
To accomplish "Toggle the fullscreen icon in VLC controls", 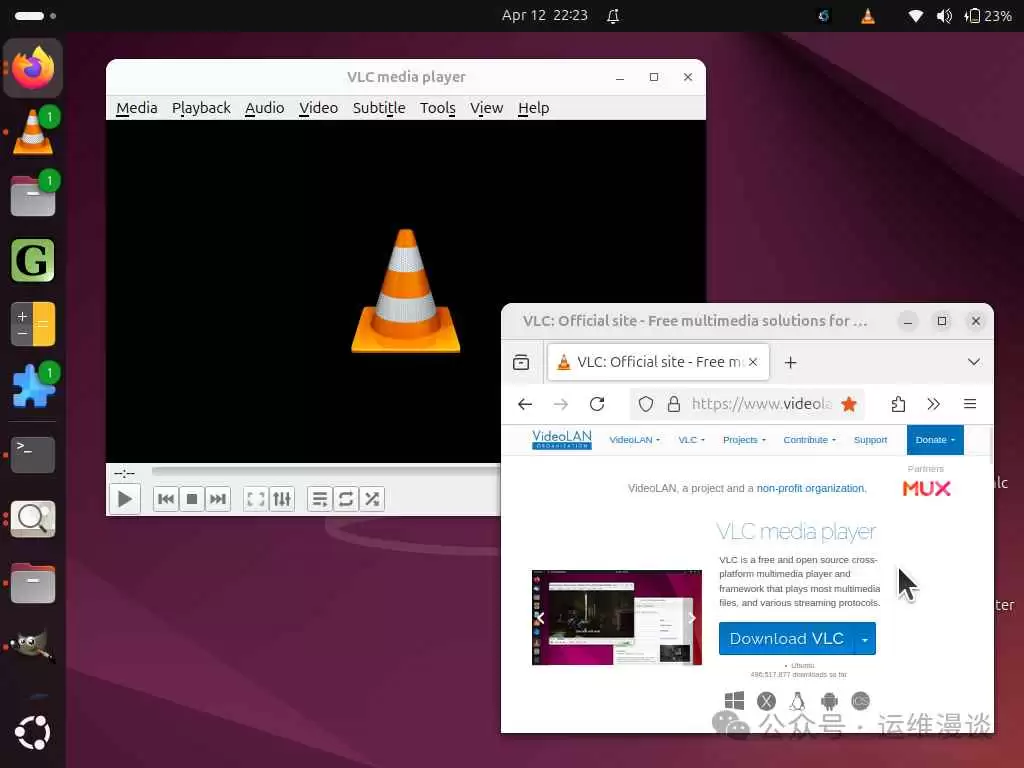I will 256,498.
